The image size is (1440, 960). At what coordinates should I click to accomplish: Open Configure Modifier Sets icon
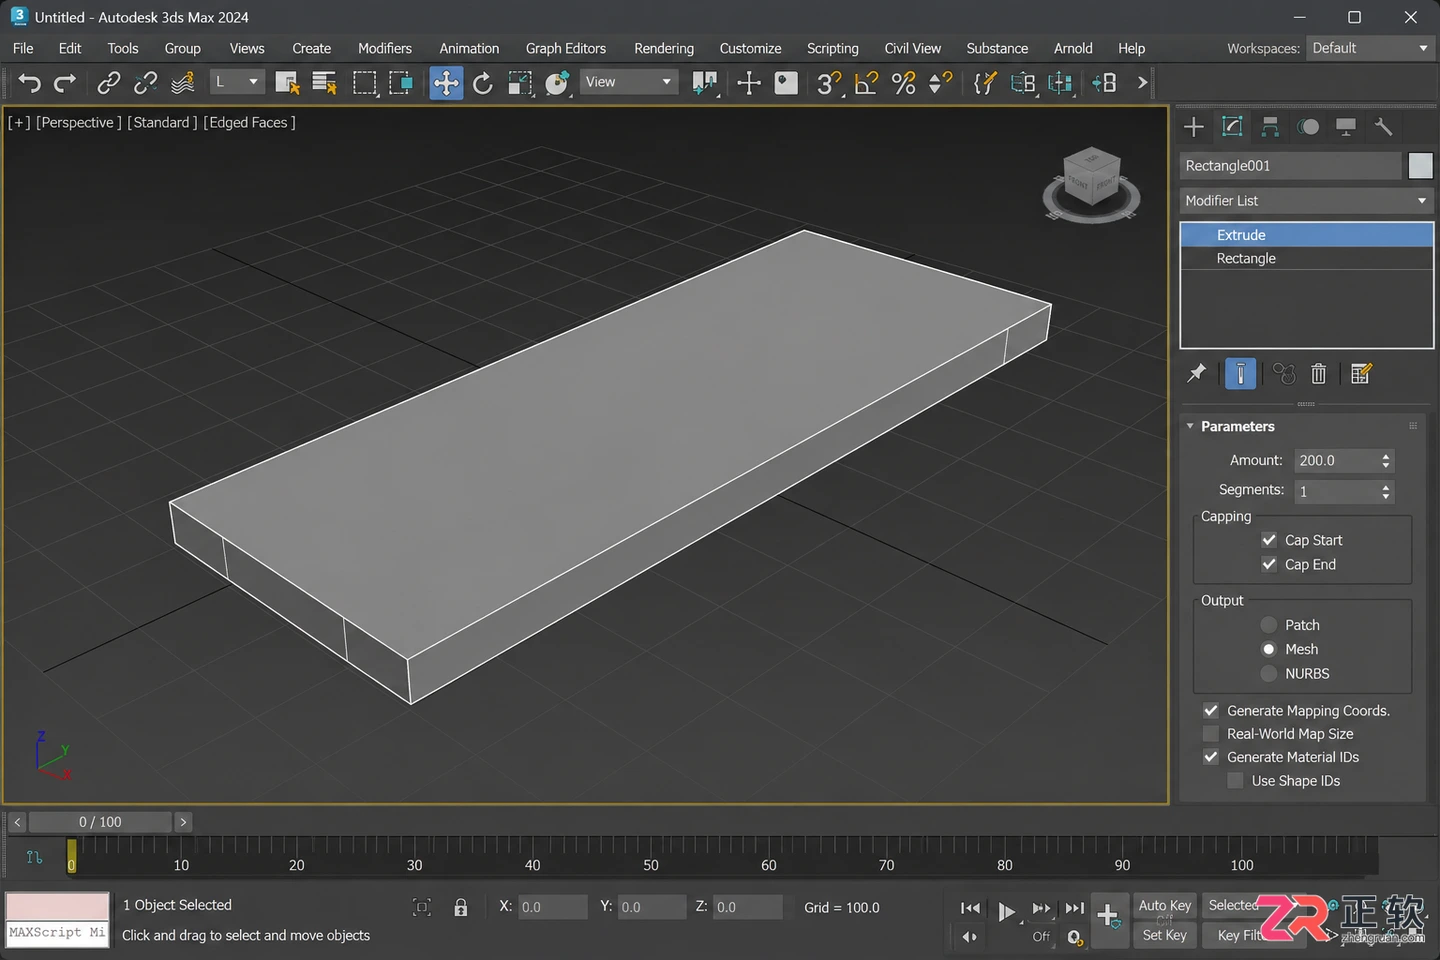[x=1361, y=374]
